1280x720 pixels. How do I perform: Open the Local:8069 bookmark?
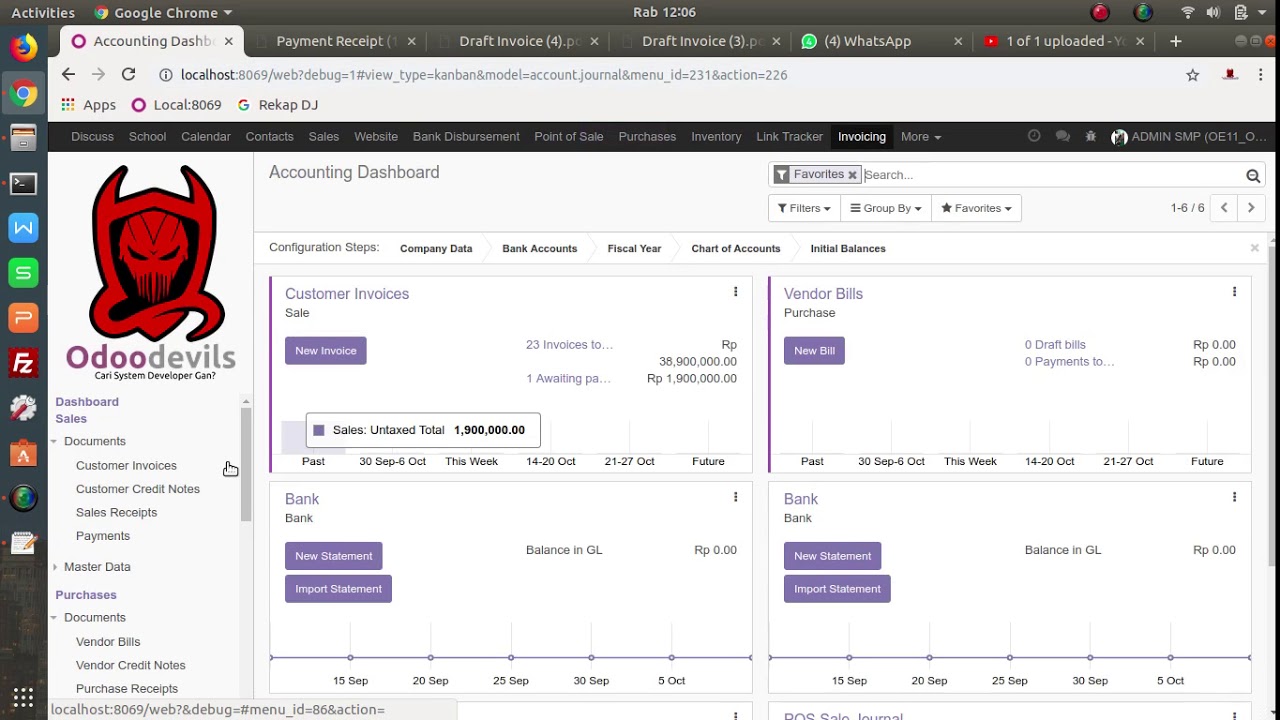(176, 105)
